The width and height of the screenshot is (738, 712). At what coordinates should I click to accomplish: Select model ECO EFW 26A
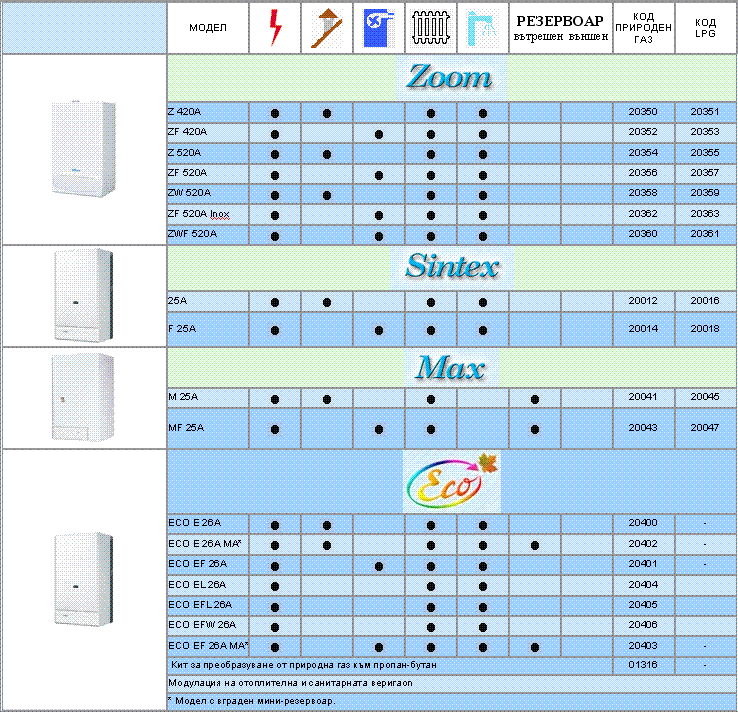click(x=202, y=625)
